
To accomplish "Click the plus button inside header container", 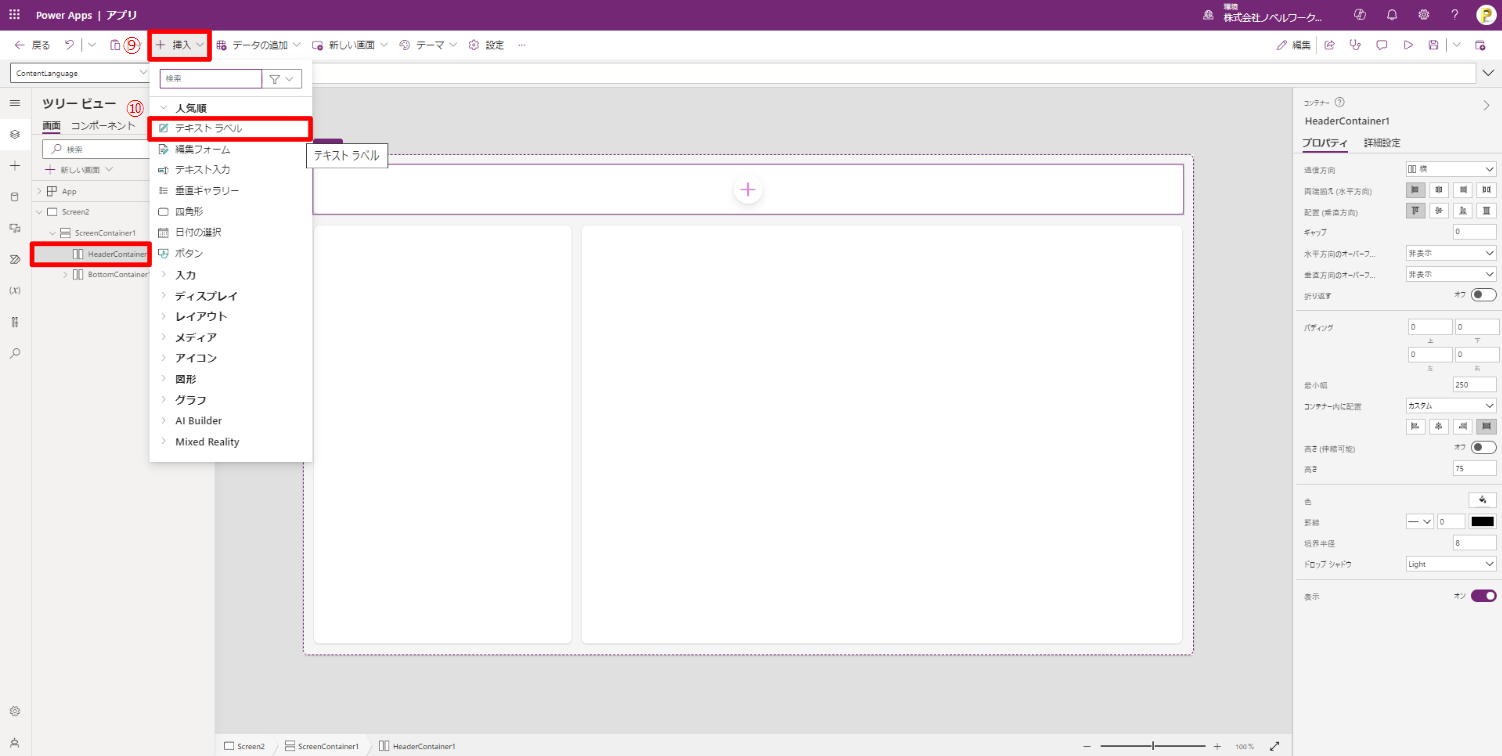I will click(x=747, y=190).
